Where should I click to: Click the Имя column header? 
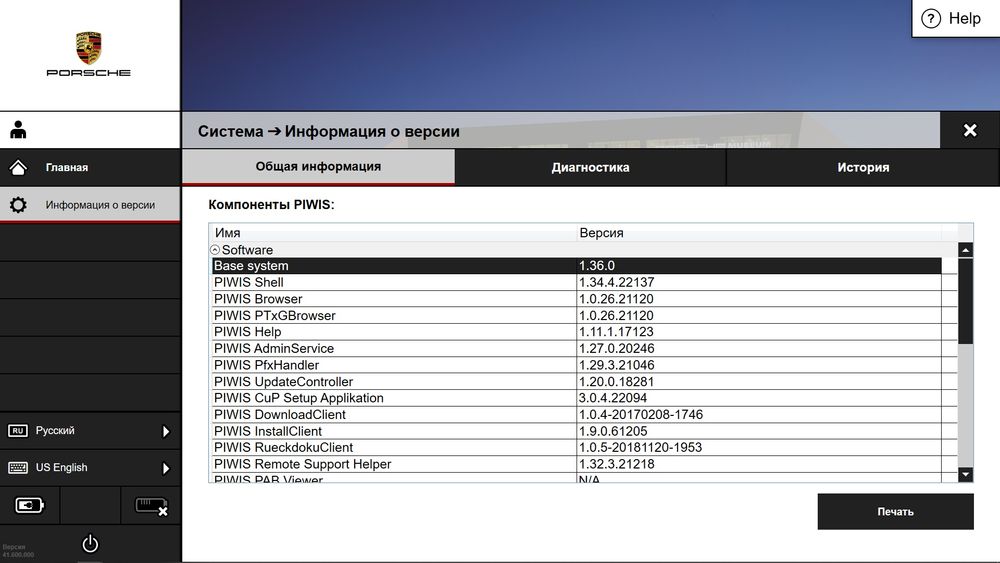(393, 233)
